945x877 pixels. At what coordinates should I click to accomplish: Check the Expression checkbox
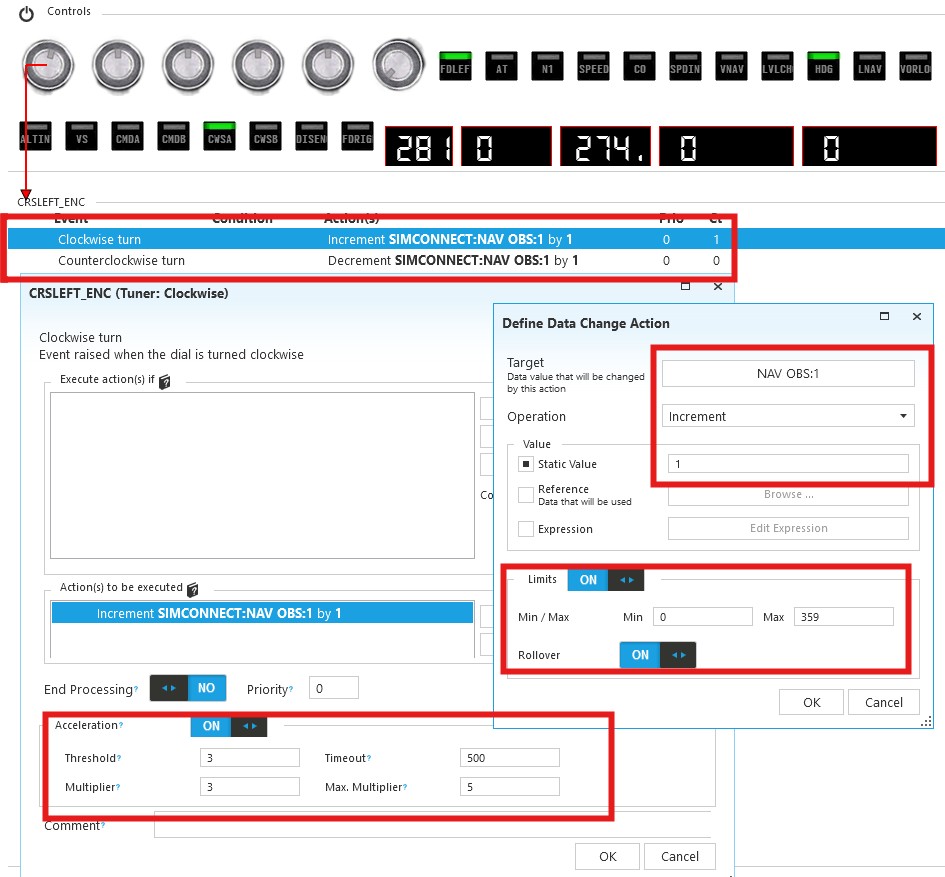(526, 529)
